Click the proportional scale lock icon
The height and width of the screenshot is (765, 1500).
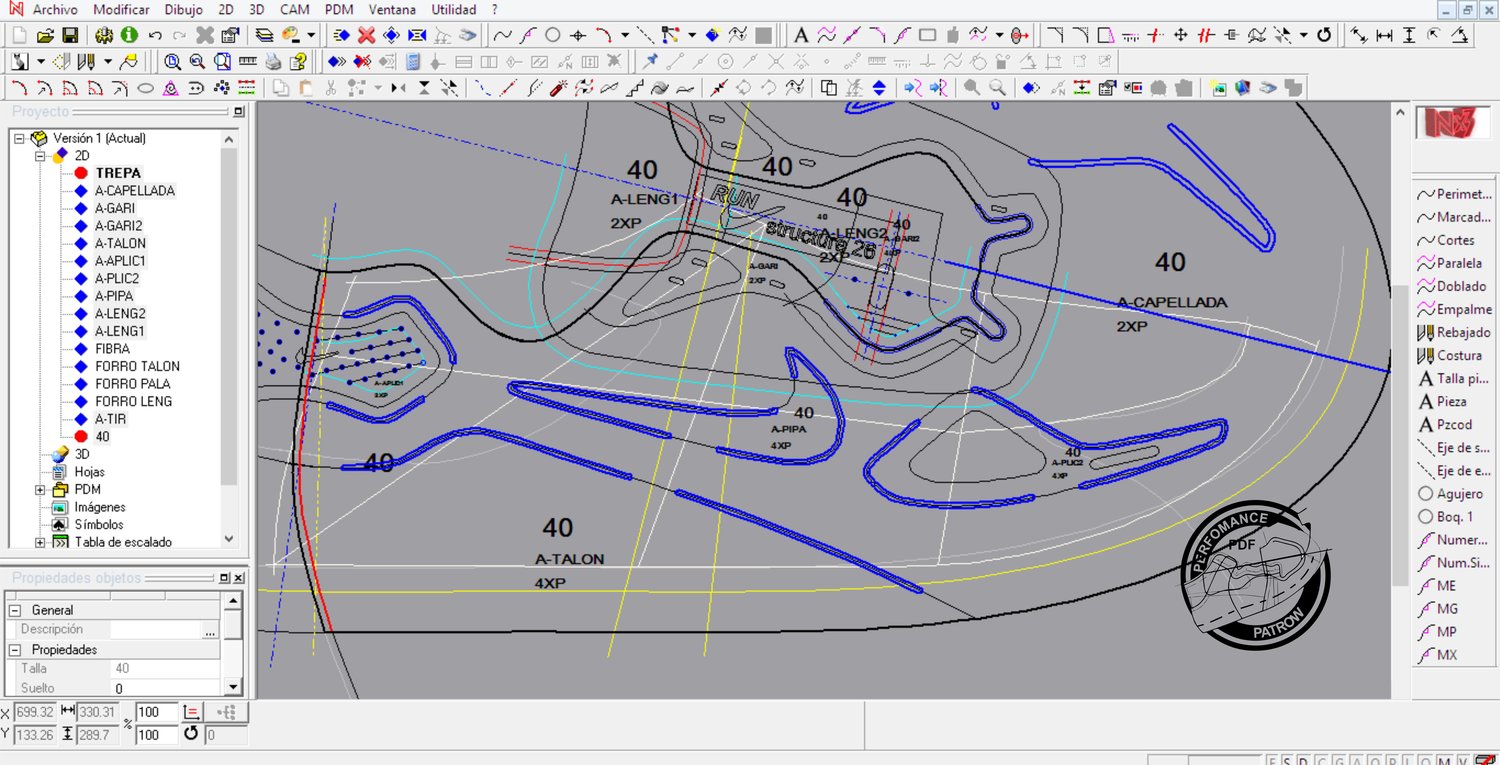pyautogui.click(x=194, y=713)
